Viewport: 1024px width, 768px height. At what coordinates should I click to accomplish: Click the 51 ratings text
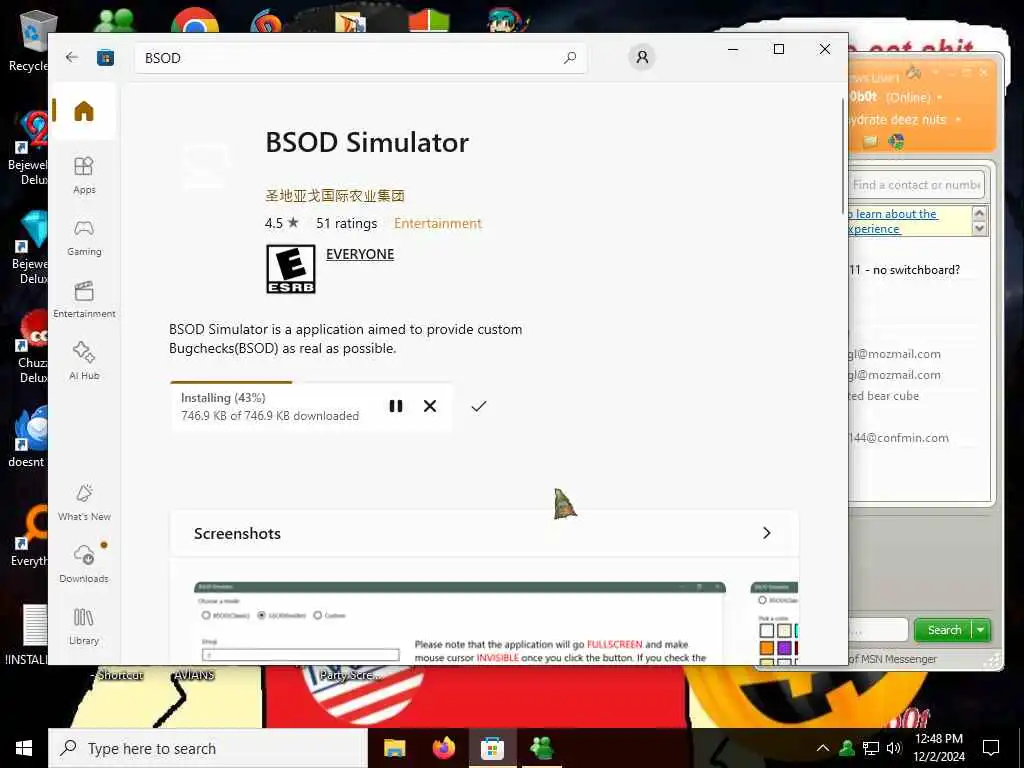point(347,223)
